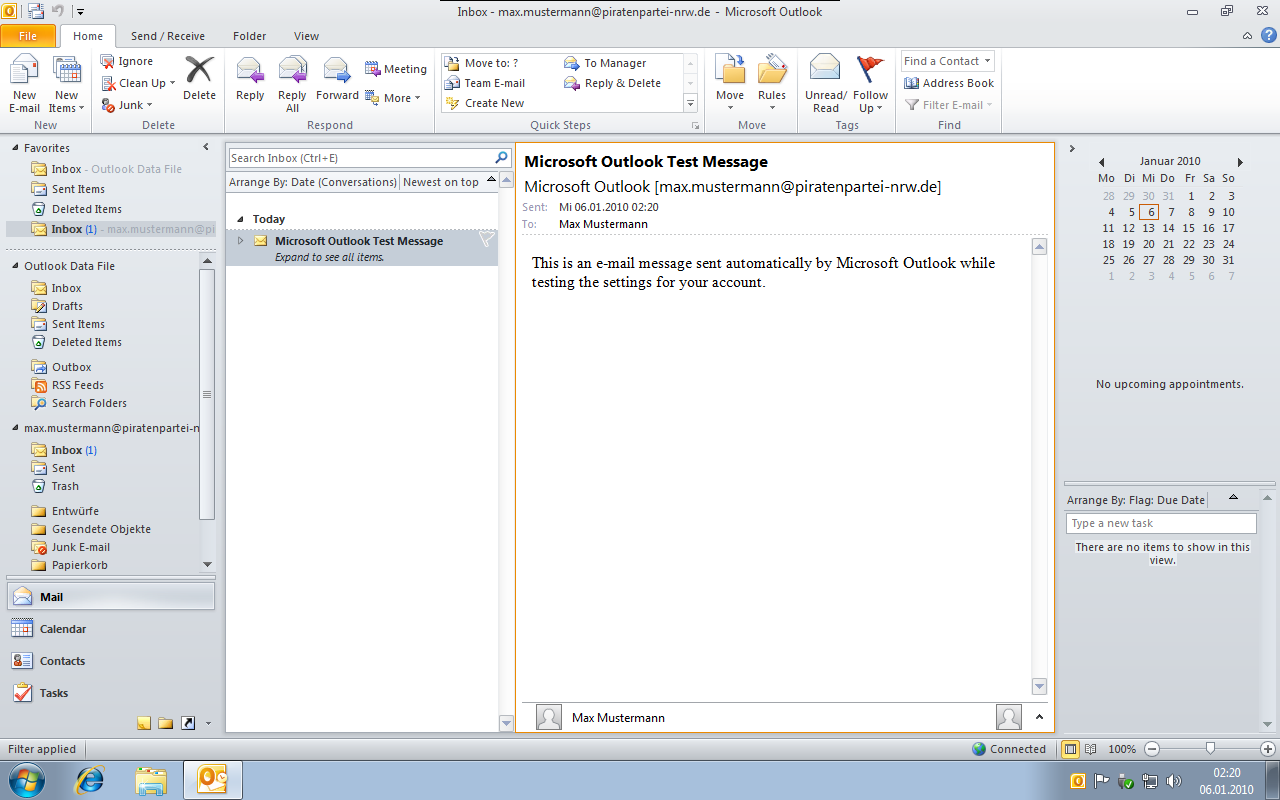1280x800 pixels.
Task: Flag the Microsoft Outlook Test Message
Action: [485, 240]
